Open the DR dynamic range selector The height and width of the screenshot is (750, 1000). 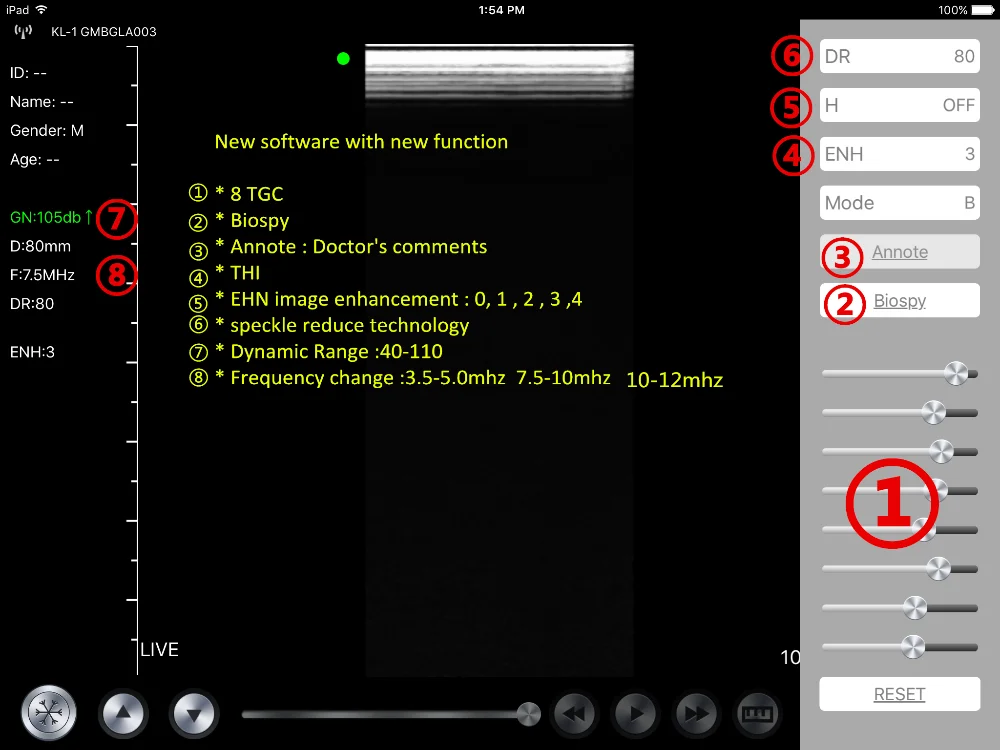[899, 57]
